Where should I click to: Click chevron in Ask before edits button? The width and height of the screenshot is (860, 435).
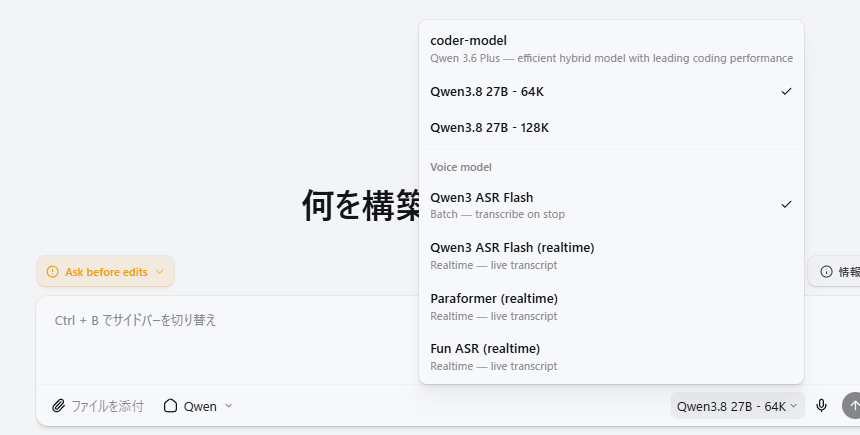(160, 272)
